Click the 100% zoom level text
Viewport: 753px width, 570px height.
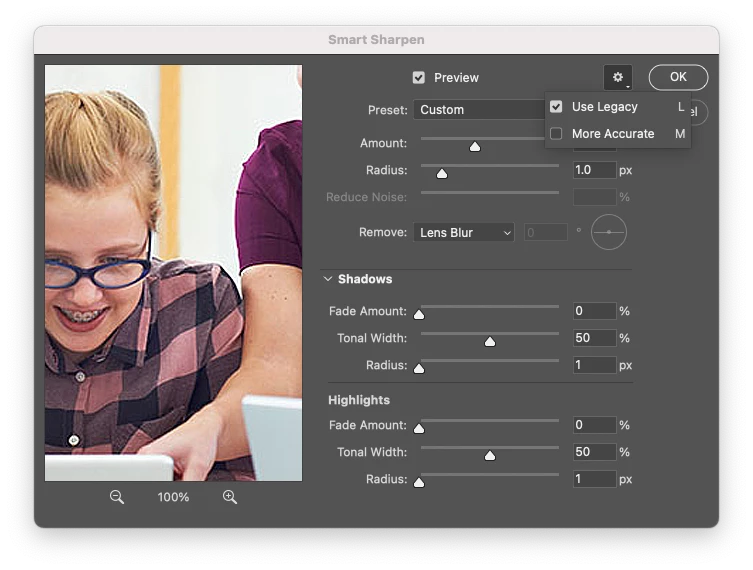coord(173,497)
